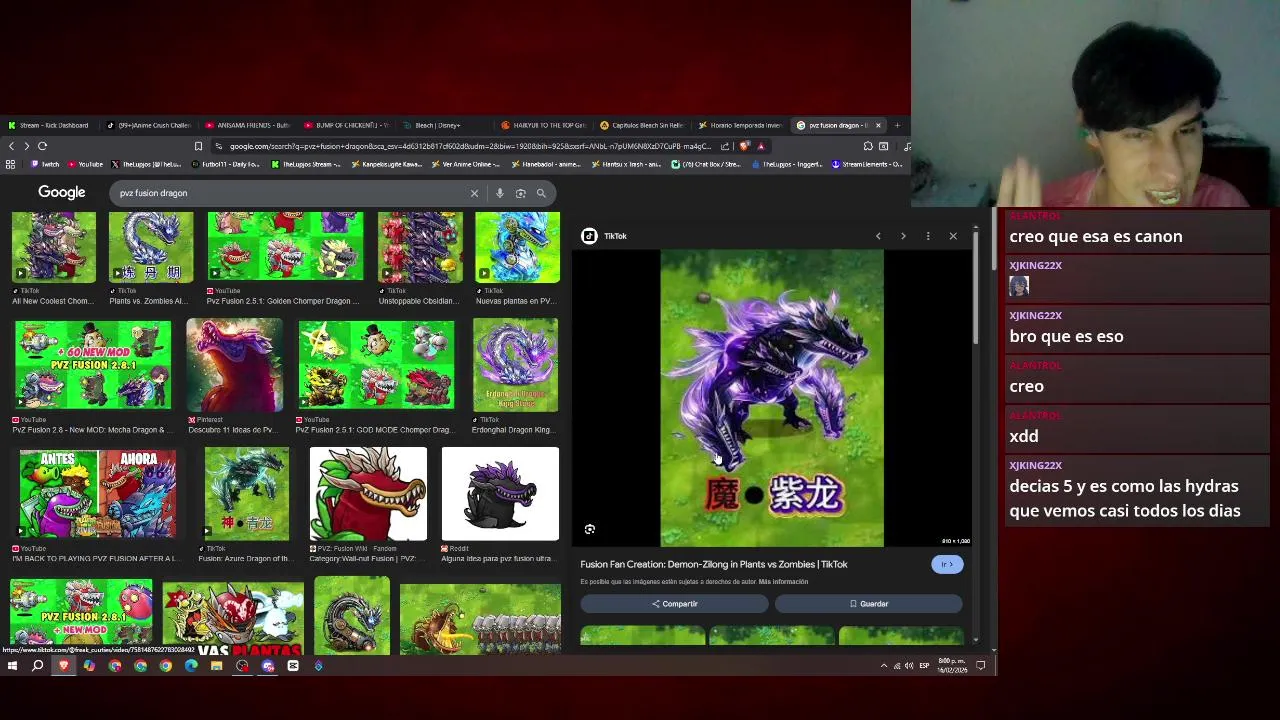Reload the page with the refresh icon
Image resolution: width=1280 pixels, height=720 pixels.
point(42,146)
